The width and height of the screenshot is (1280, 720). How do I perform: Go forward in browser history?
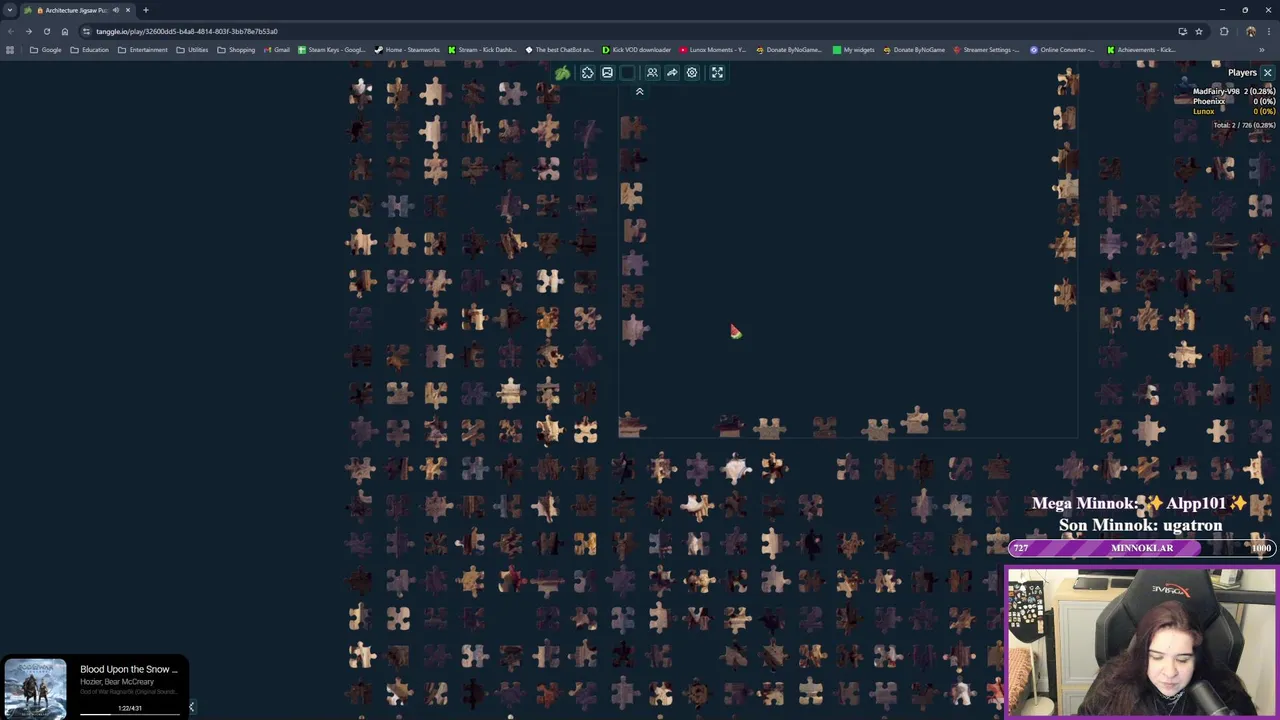(28, 31)
